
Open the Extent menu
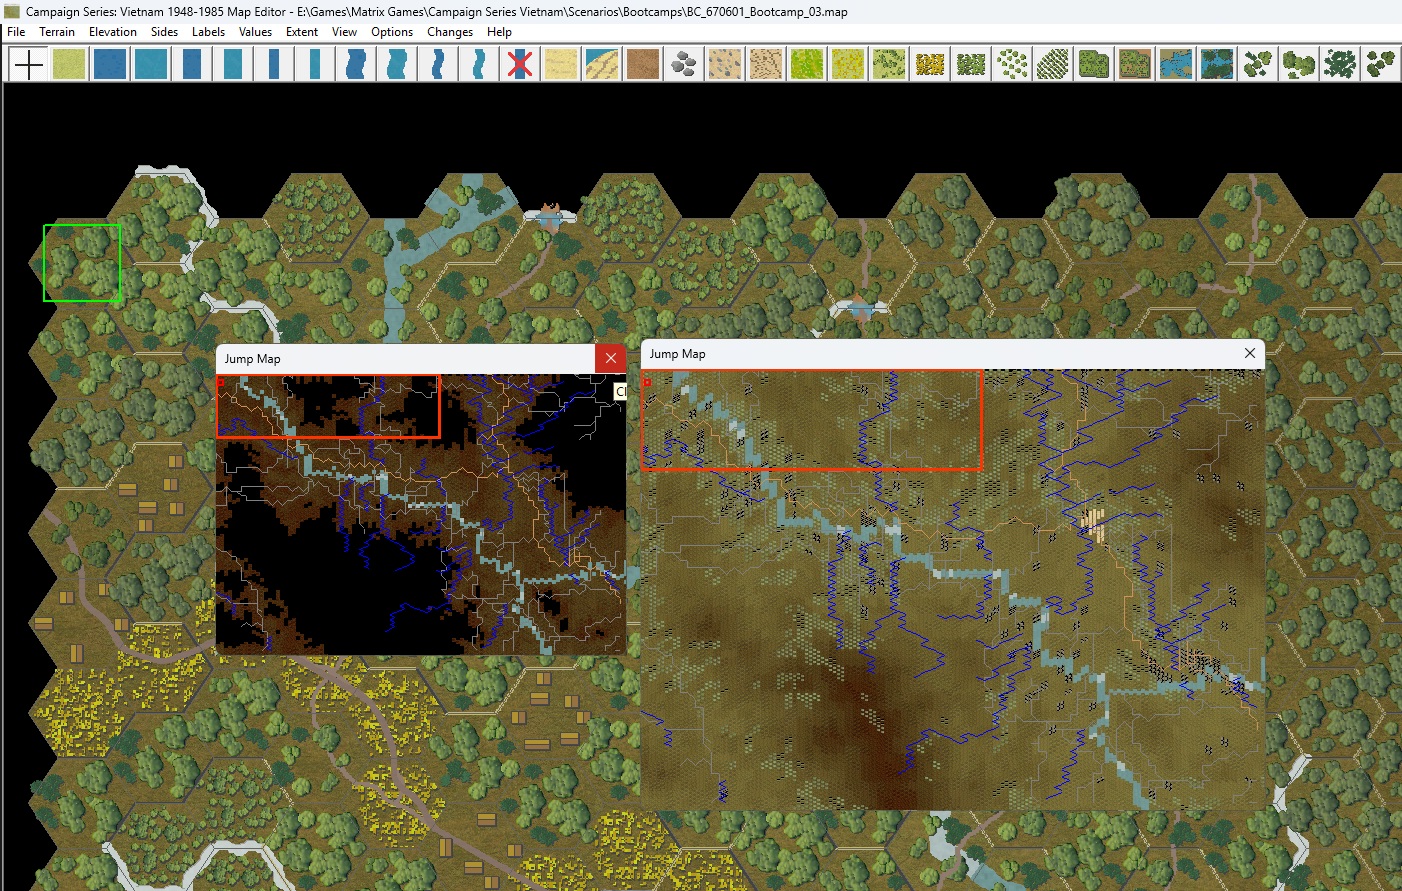point(302,32)
